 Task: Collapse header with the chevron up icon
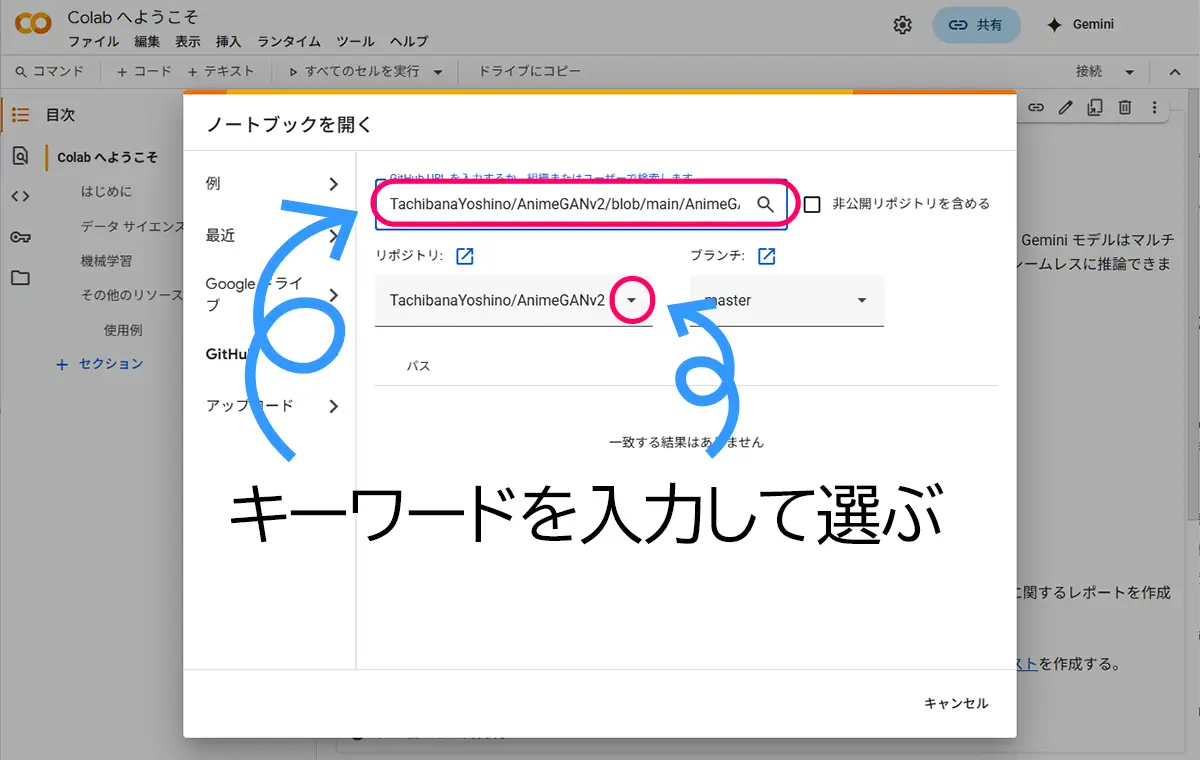point(1176,72)
